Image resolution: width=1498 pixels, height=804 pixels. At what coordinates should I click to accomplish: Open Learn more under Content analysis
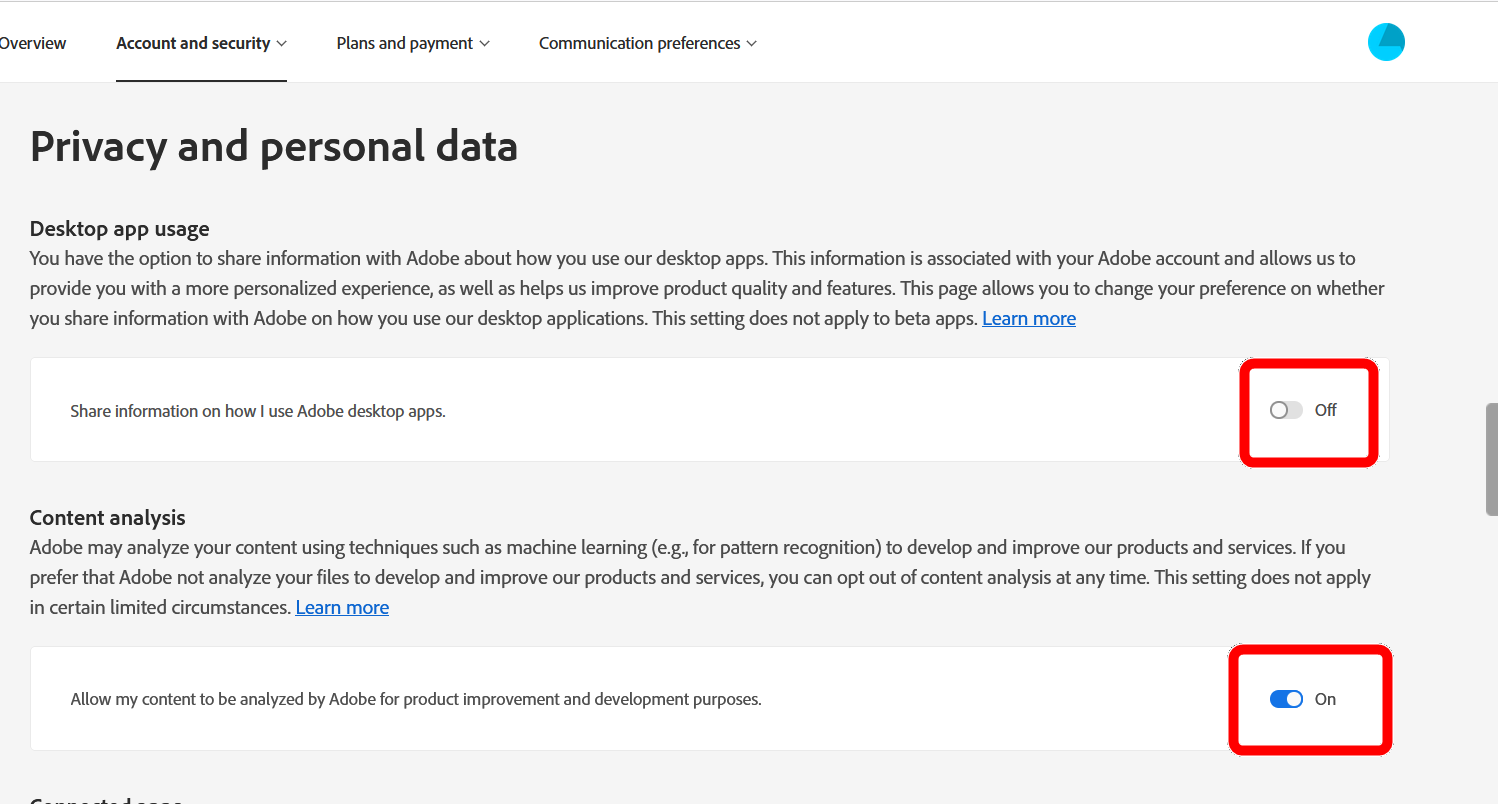click(x=342, y=607)
